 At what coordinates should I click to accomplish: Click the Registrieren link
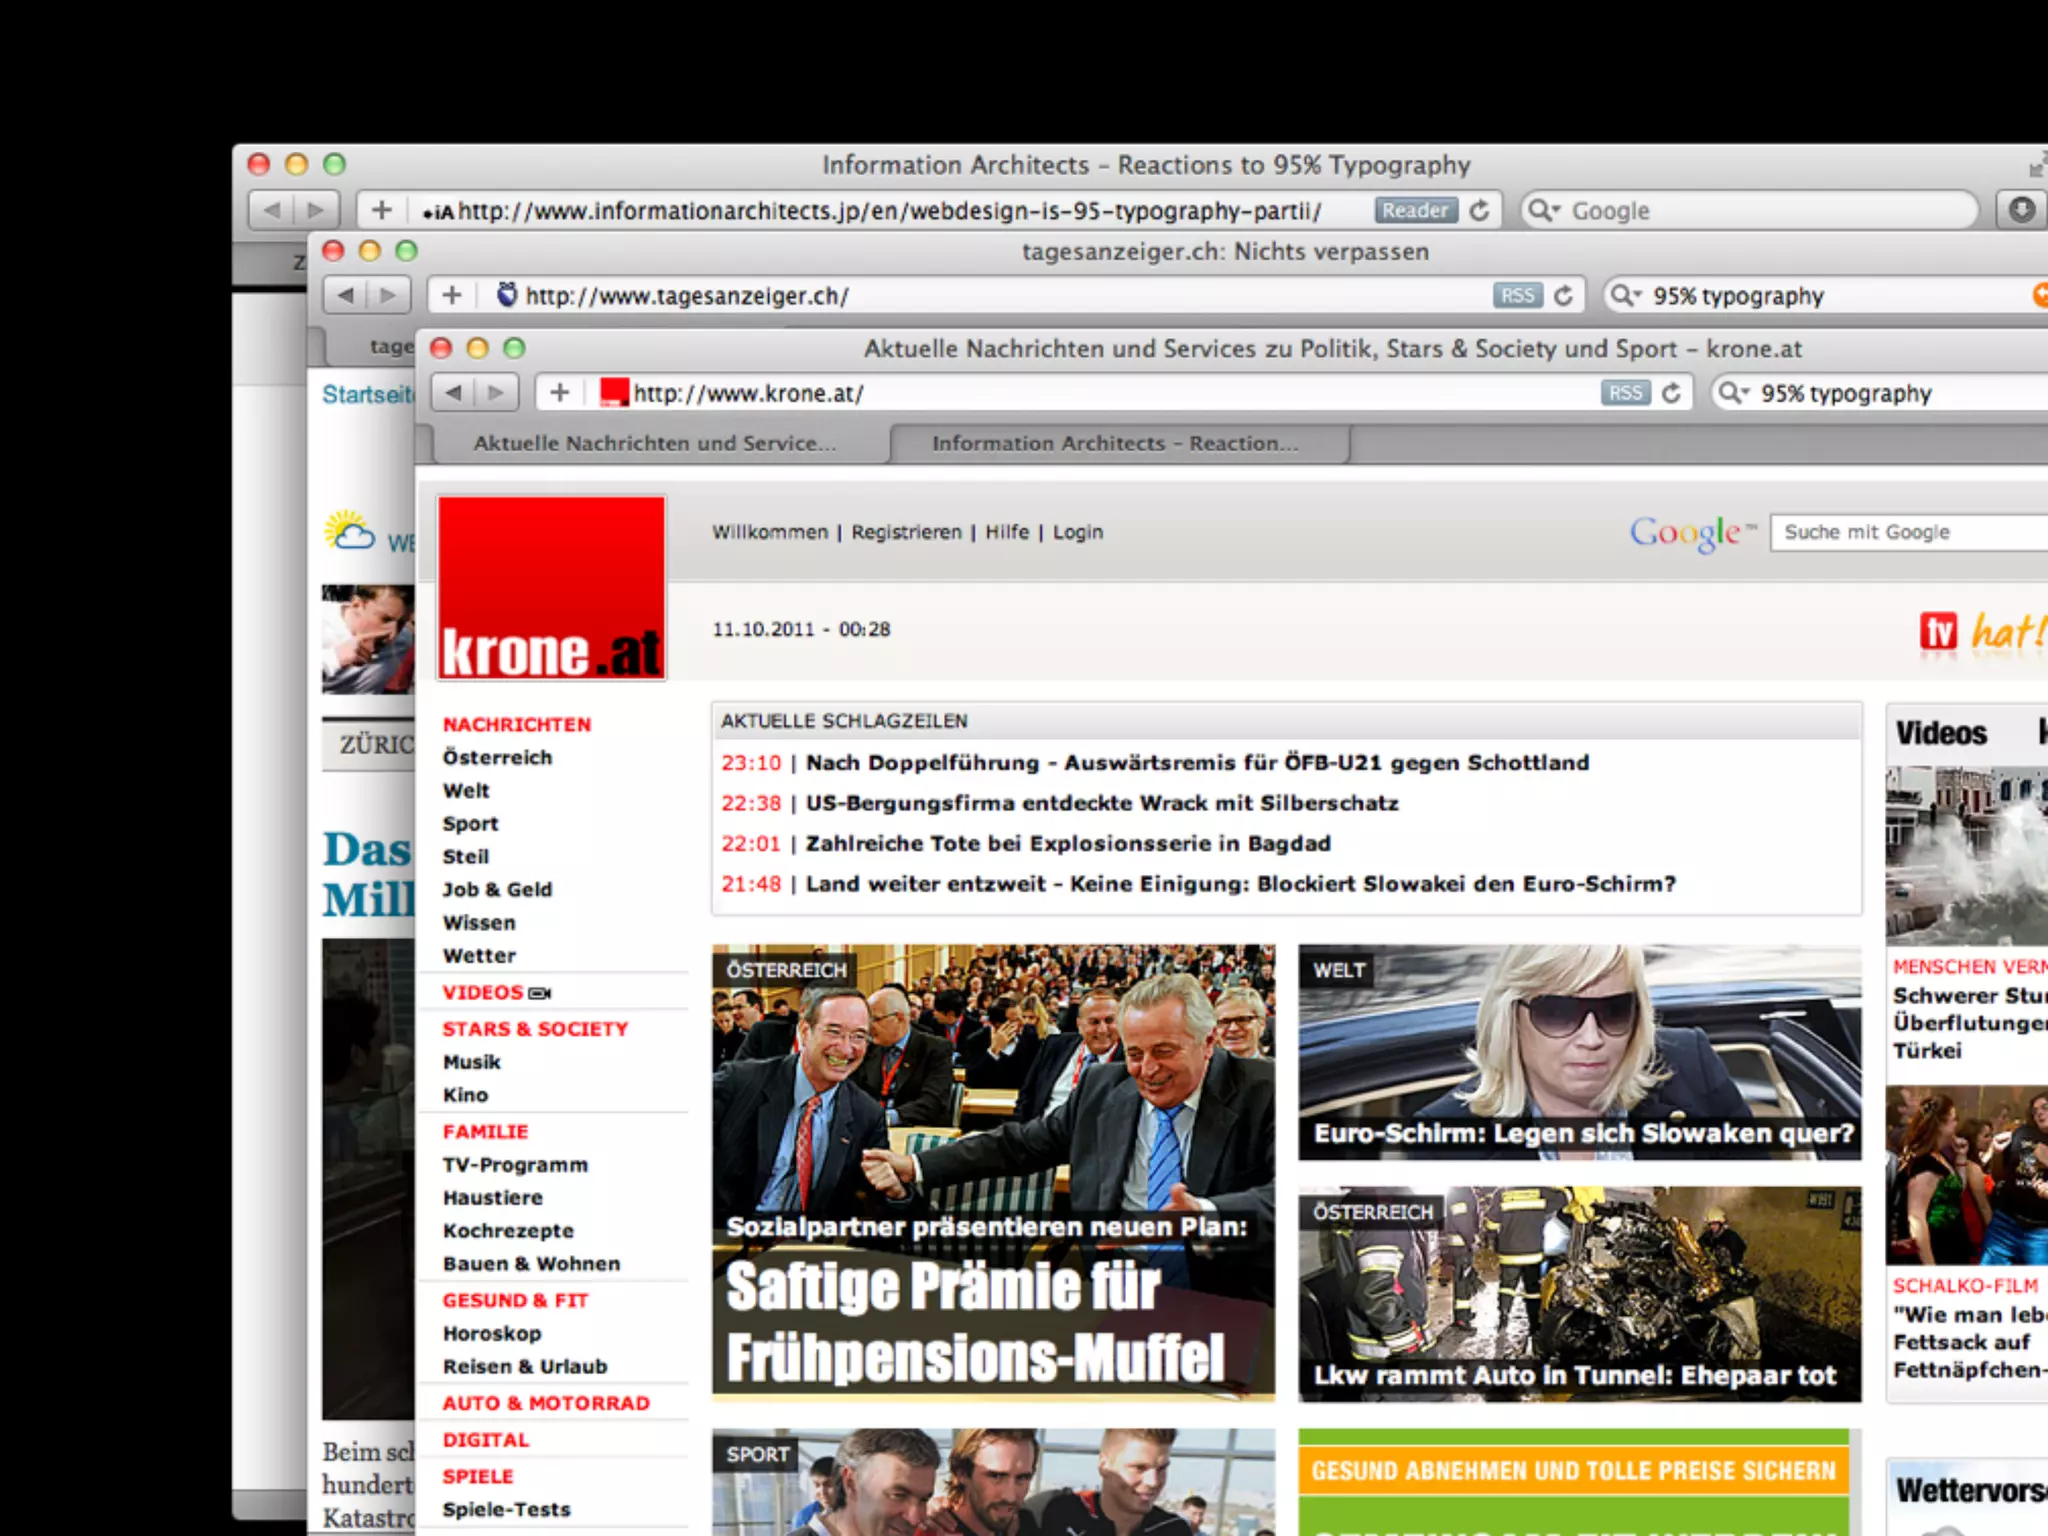pos(906,532)
